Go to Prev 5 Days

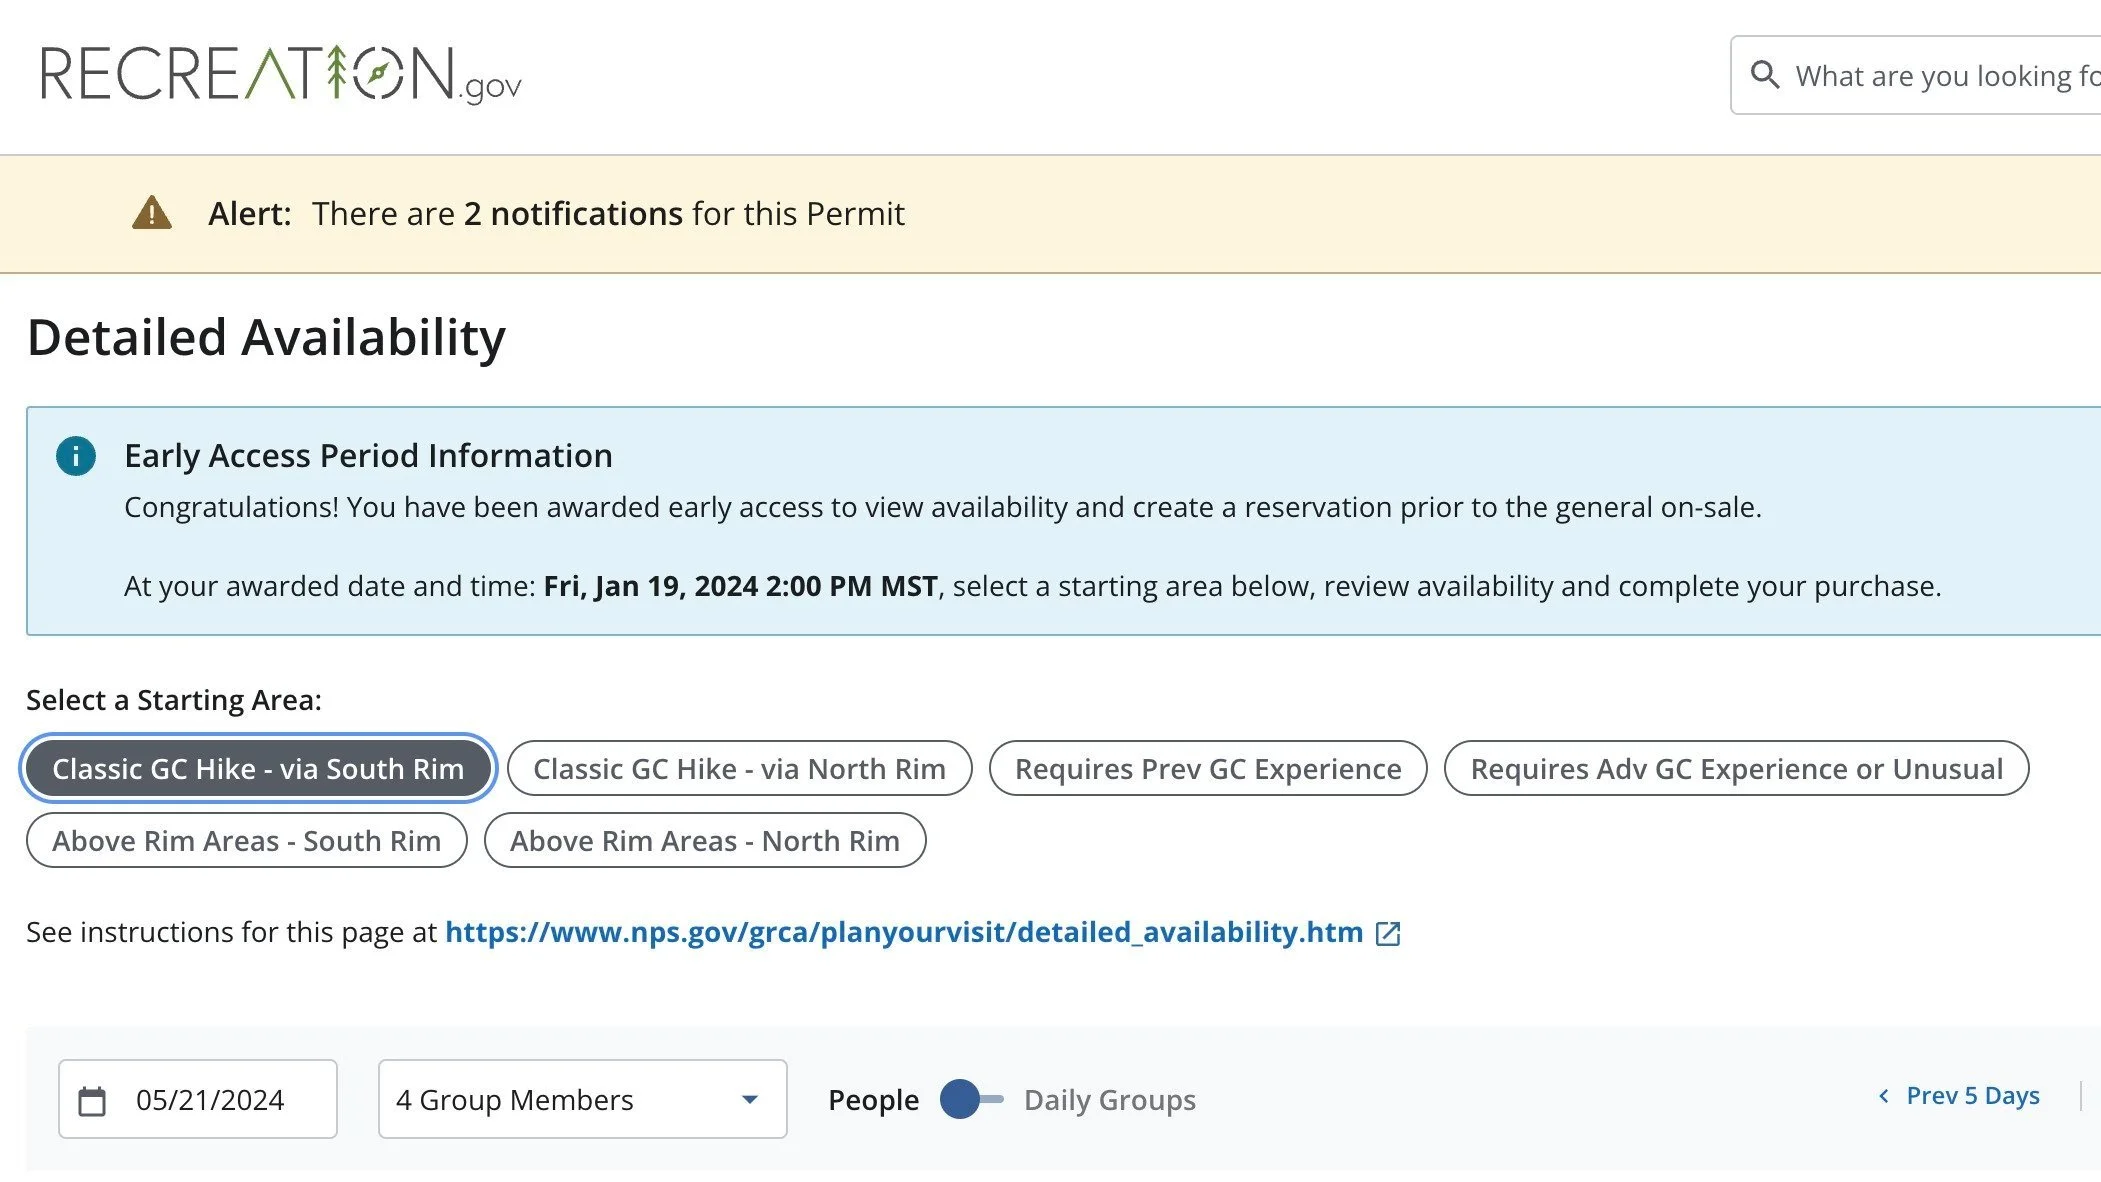coord(1972,1096)
